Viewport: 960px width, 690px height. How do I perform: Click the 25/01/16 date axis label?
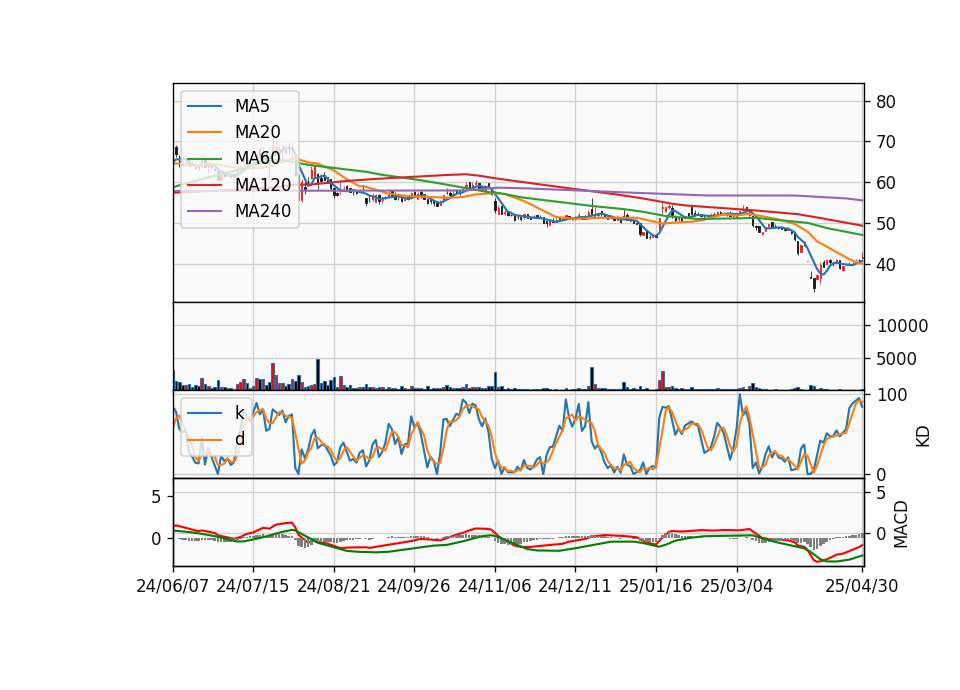(656, 586)
